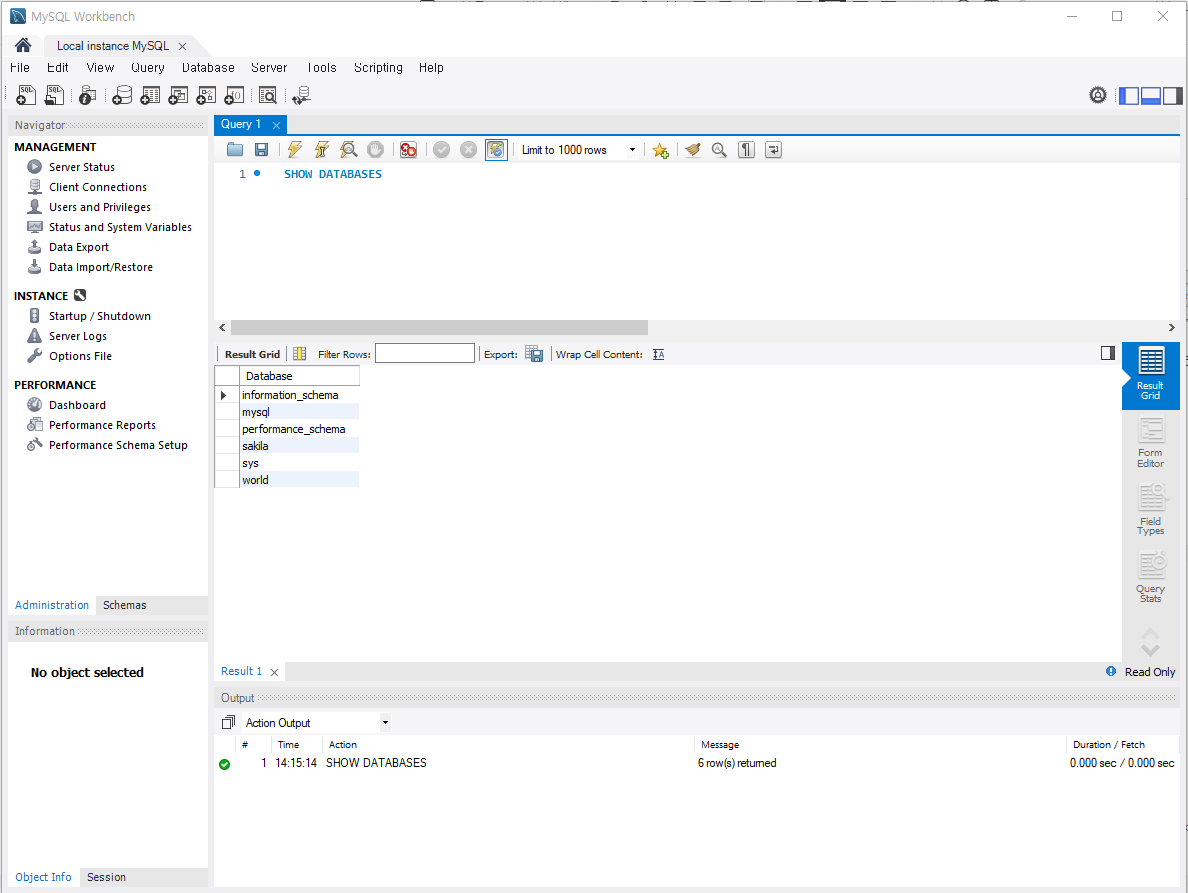This screenshot has height=893, width=1188.
Task: Create a new SQL tab icon
Action: 26,95
